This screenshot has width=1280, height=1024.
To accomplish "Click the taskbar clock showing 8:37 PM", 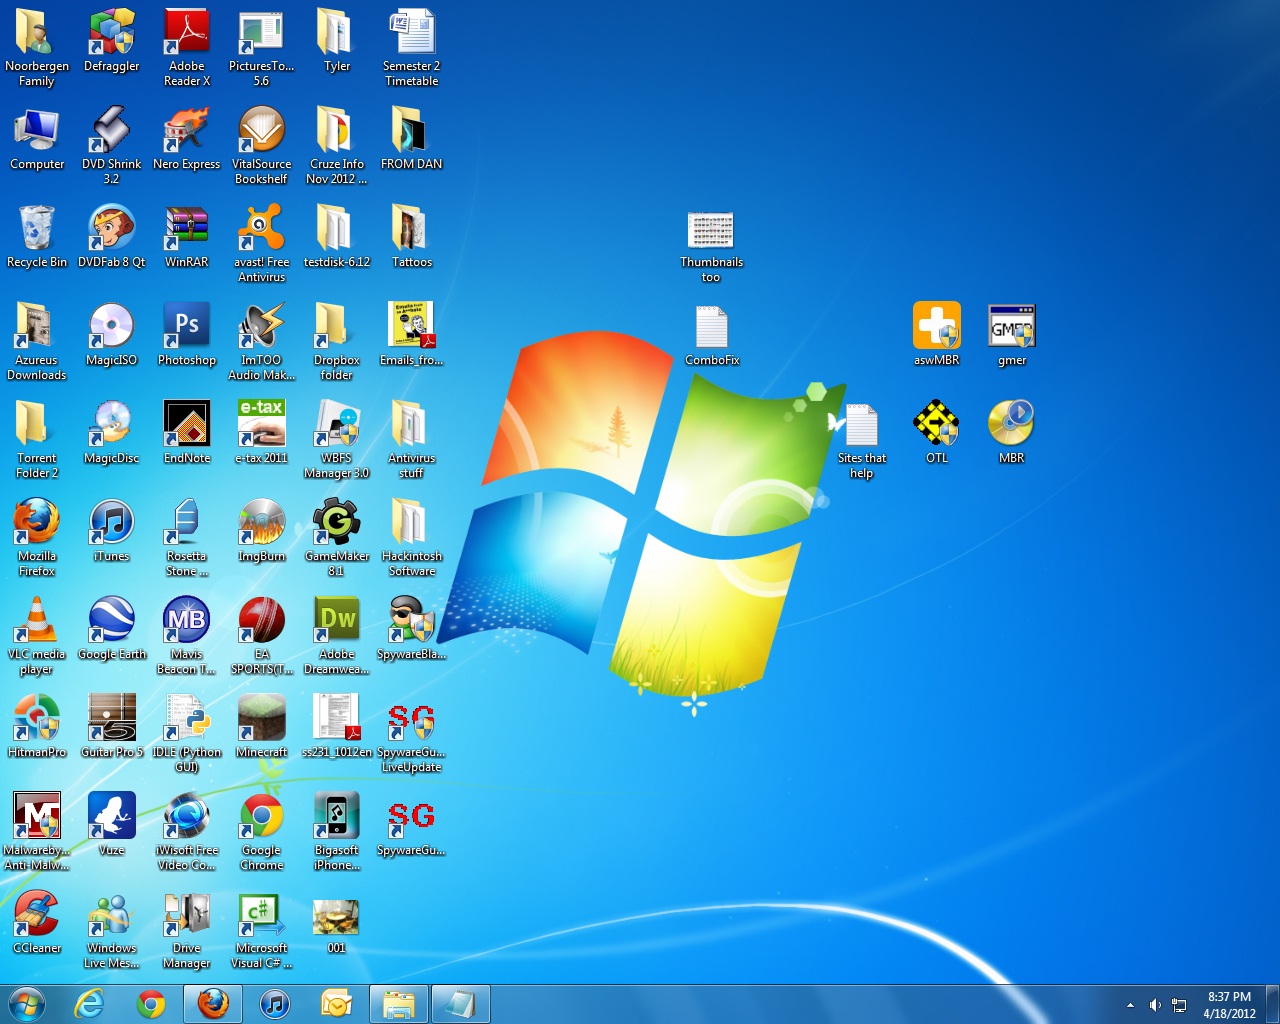I will [1229, 1005].
